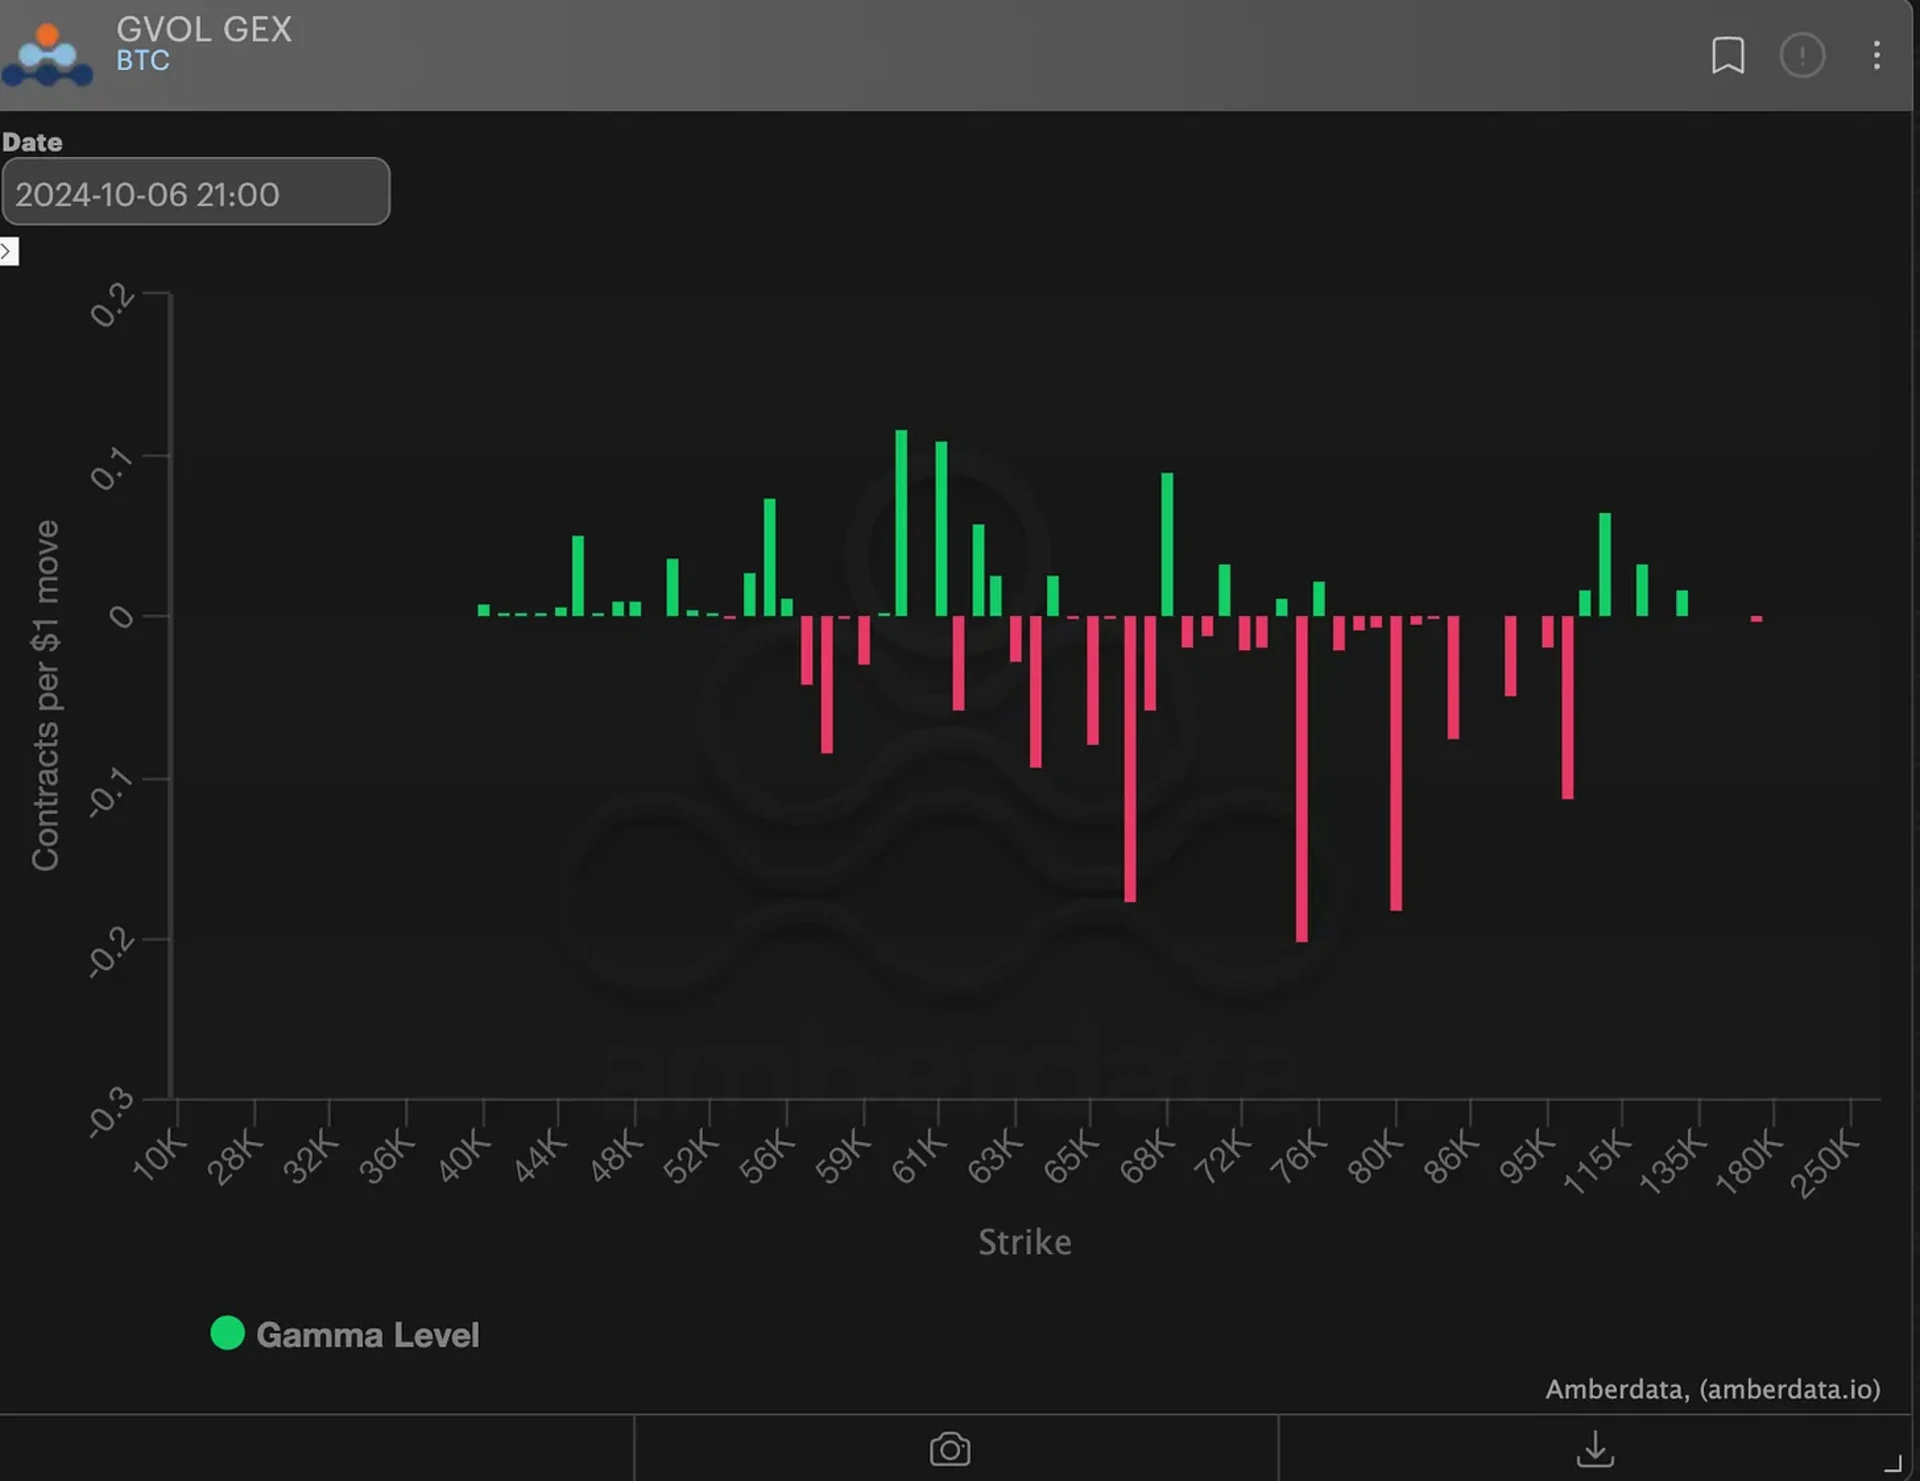Toggle the Gamma Level legend entry
Viewport: 1920px width, 1481px height.
345,1334
